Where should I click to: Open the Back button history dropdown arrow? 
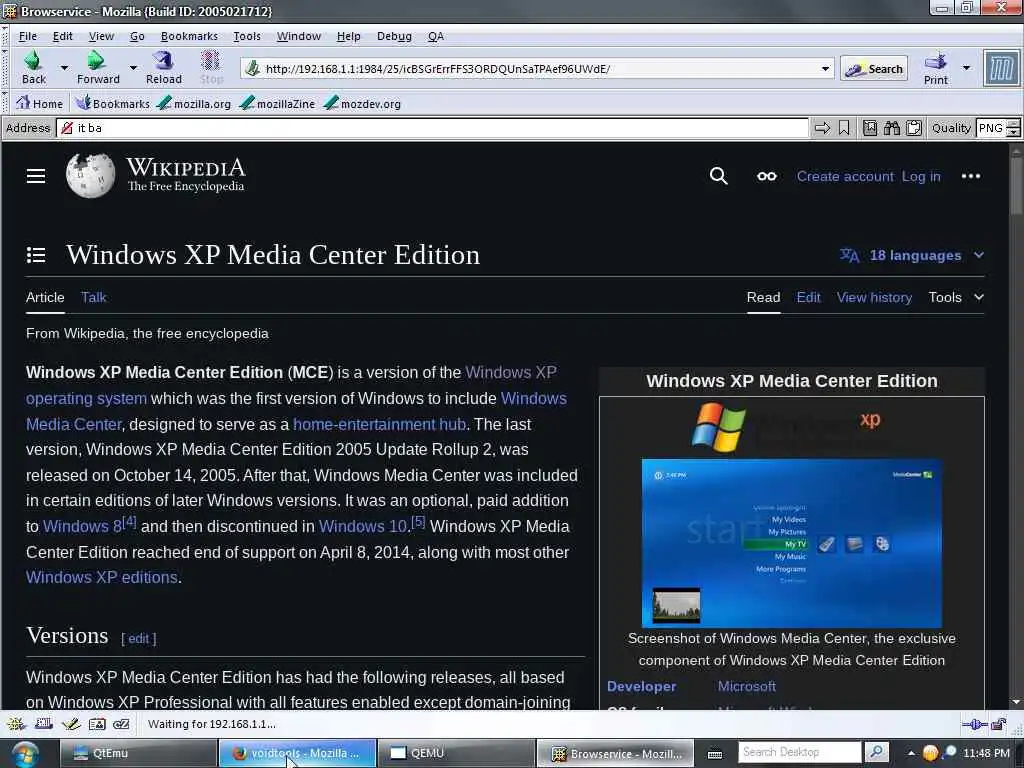point(64,67)
